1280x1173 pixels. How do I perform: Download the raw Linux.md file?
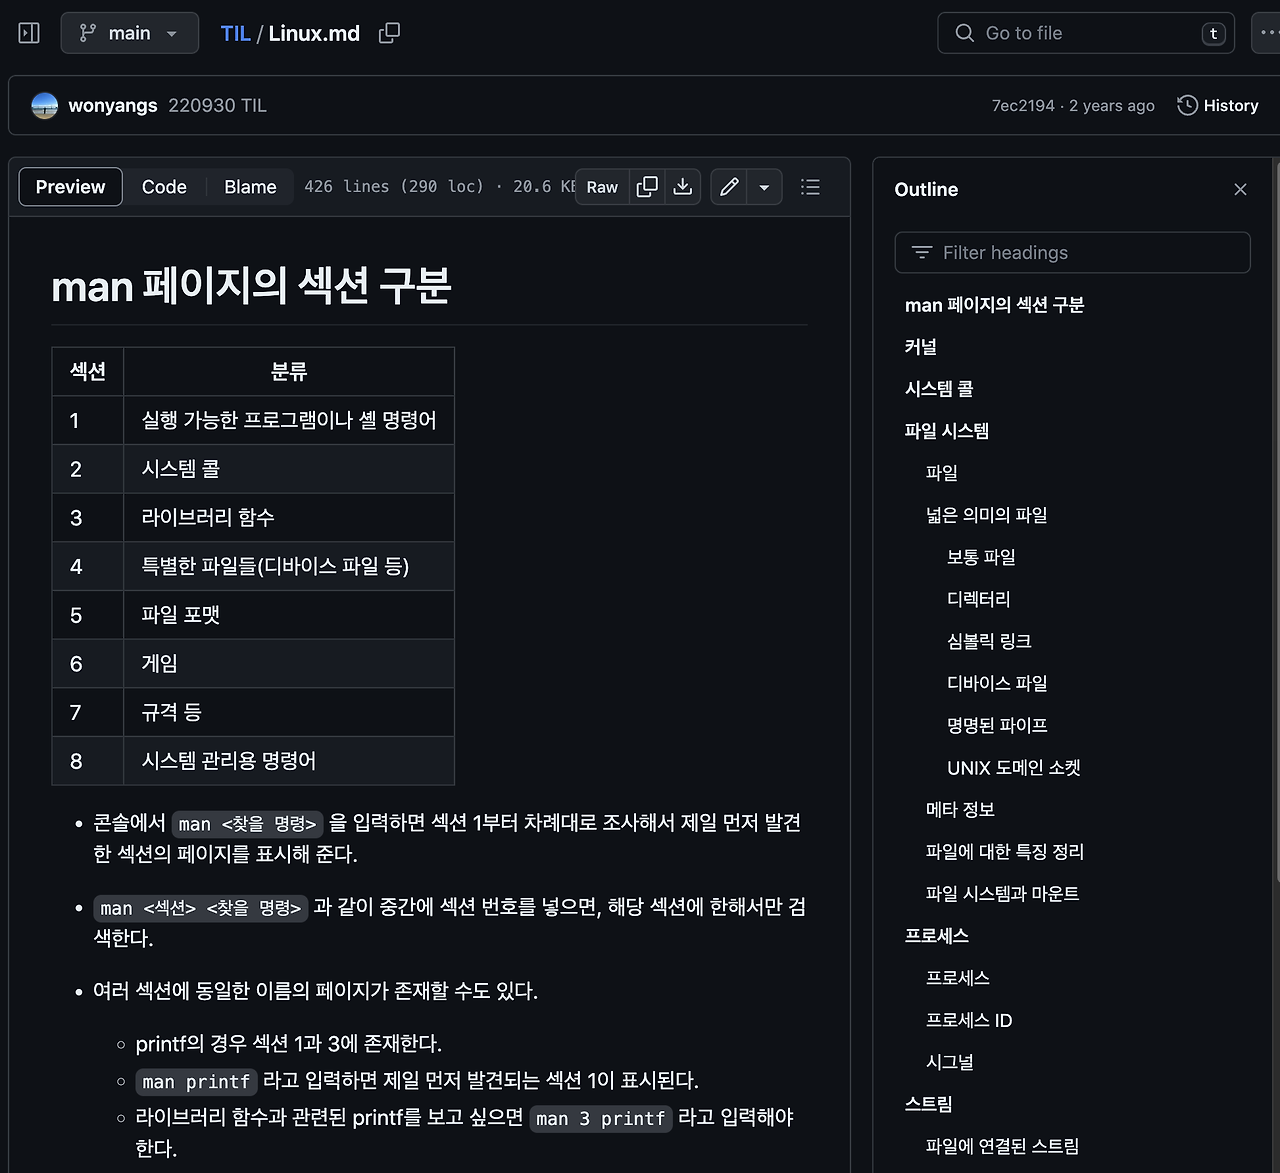click(x=682, y=187)
